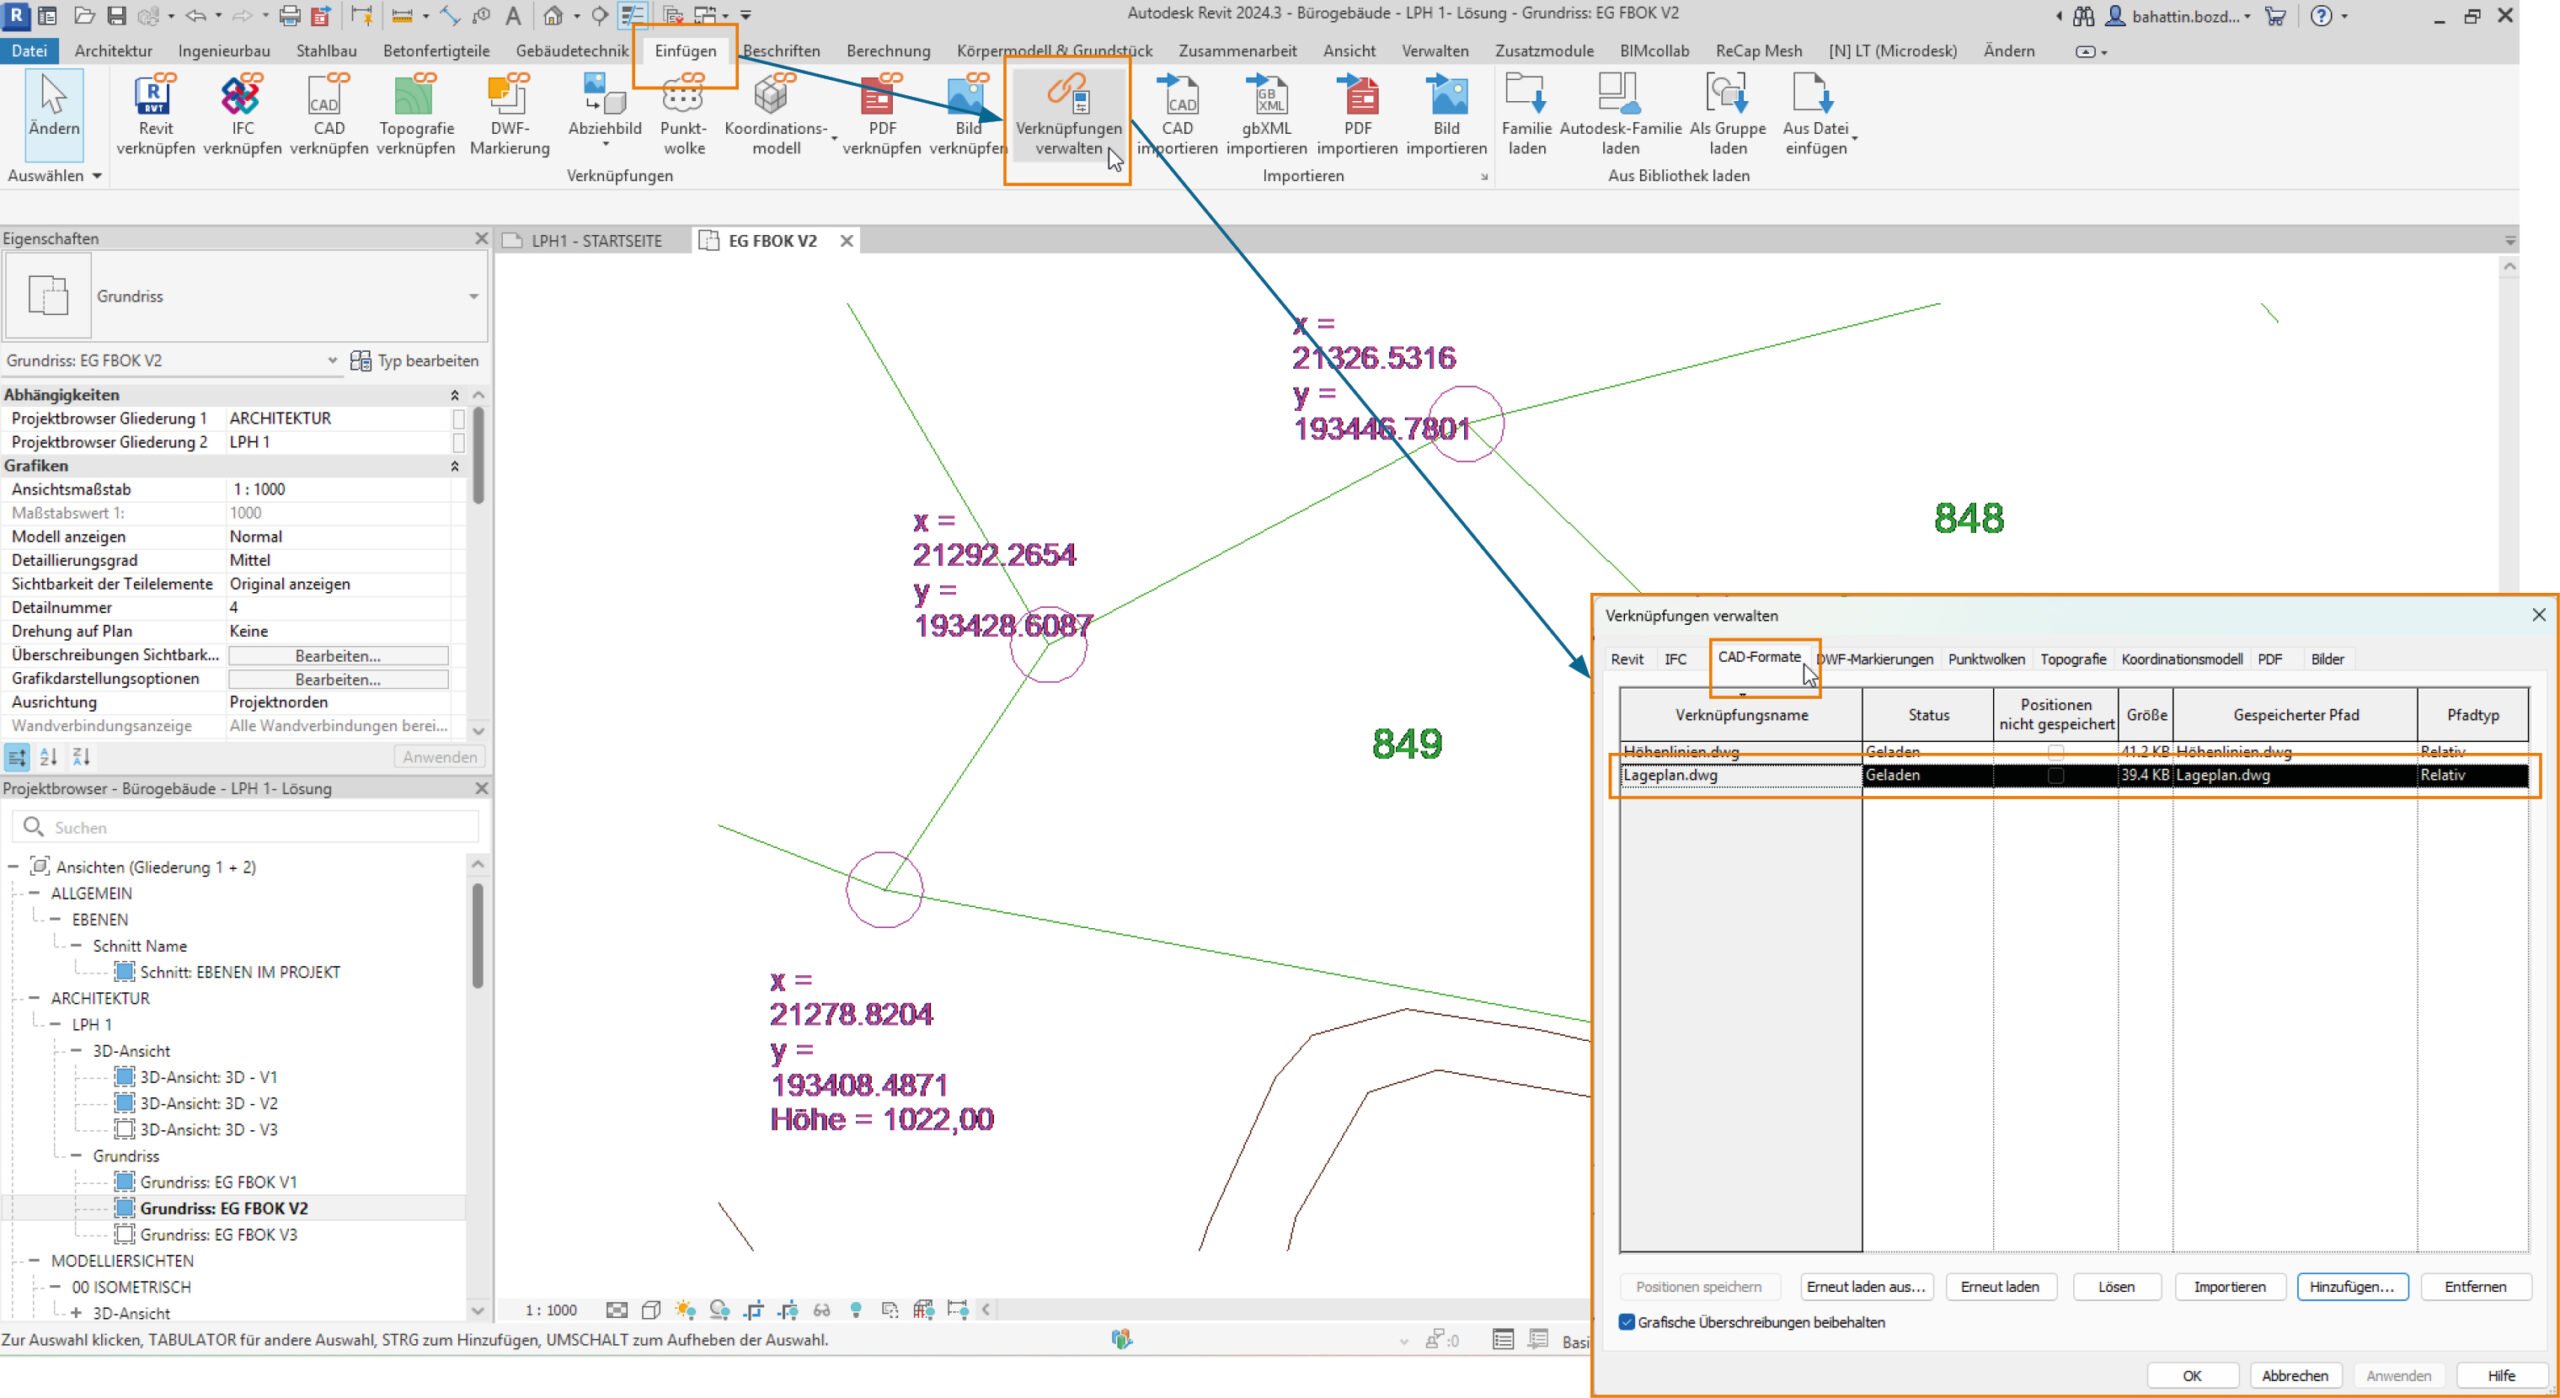Click Hinzufügen... button
The width and height of the screenshot is (2560, 1398).
tap(2351, 1287)
